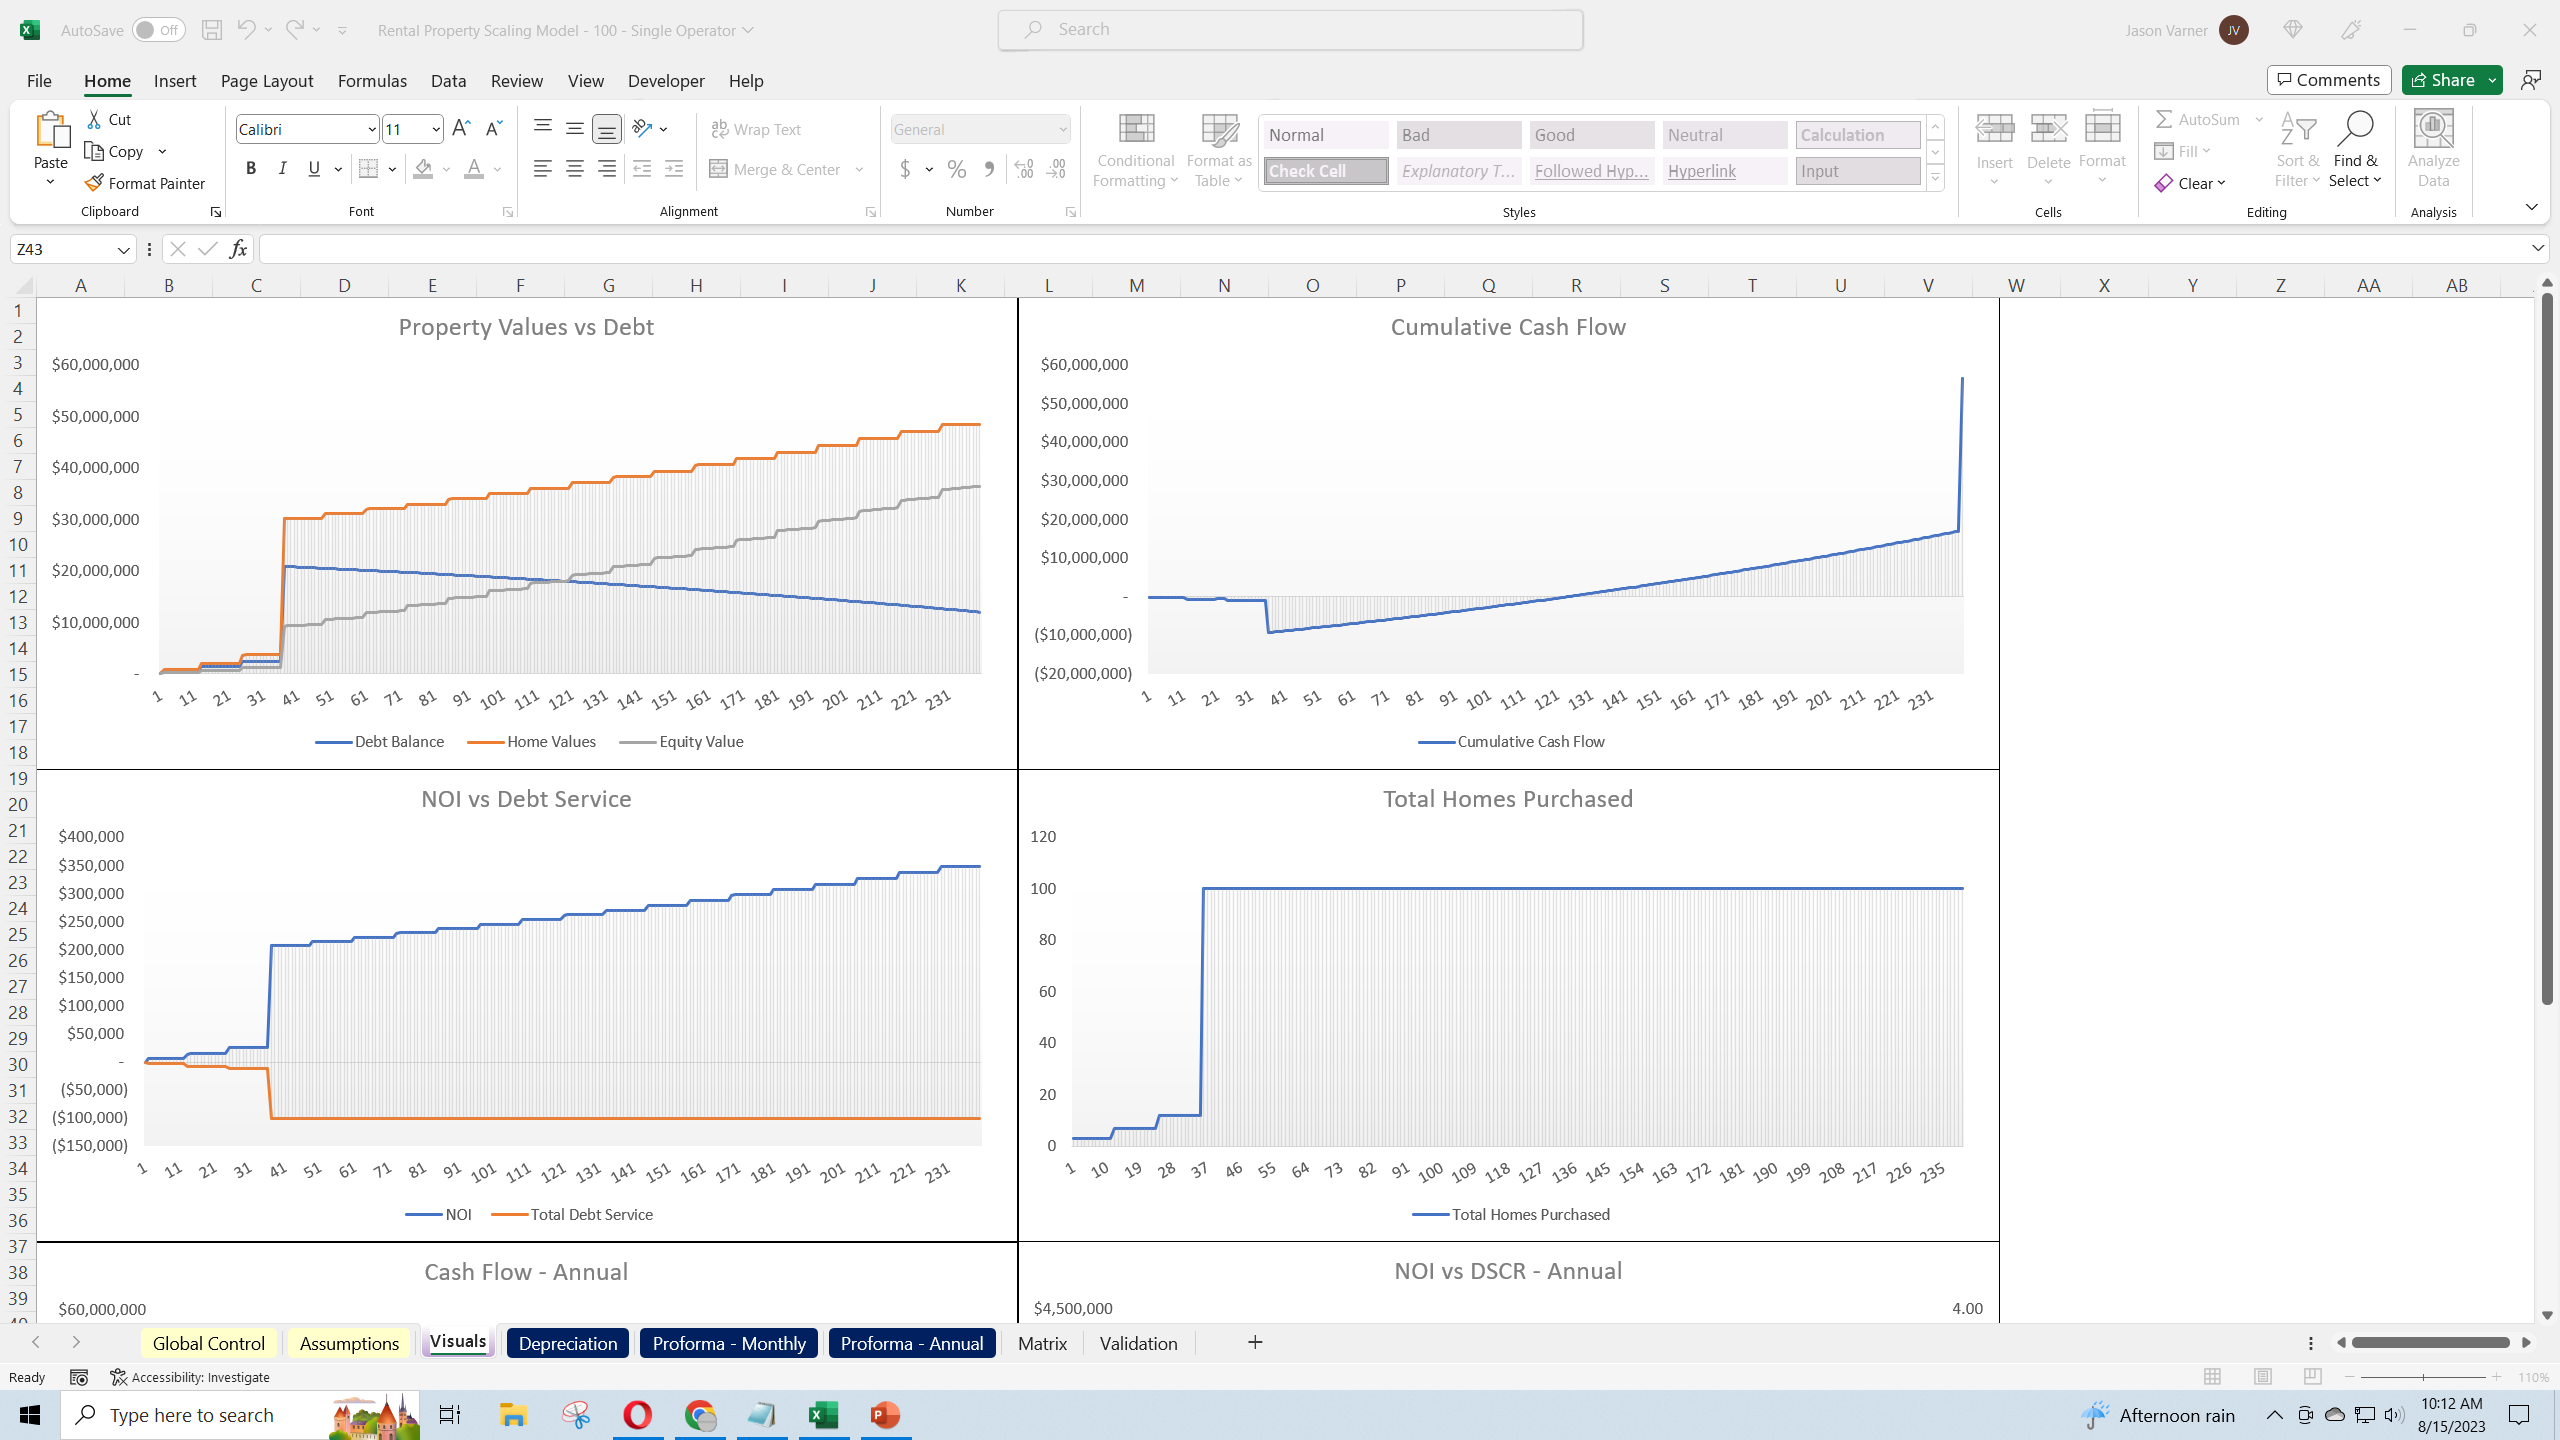Toggle the Bottom Align button
2560x1440 pixels.
point(607,129)
